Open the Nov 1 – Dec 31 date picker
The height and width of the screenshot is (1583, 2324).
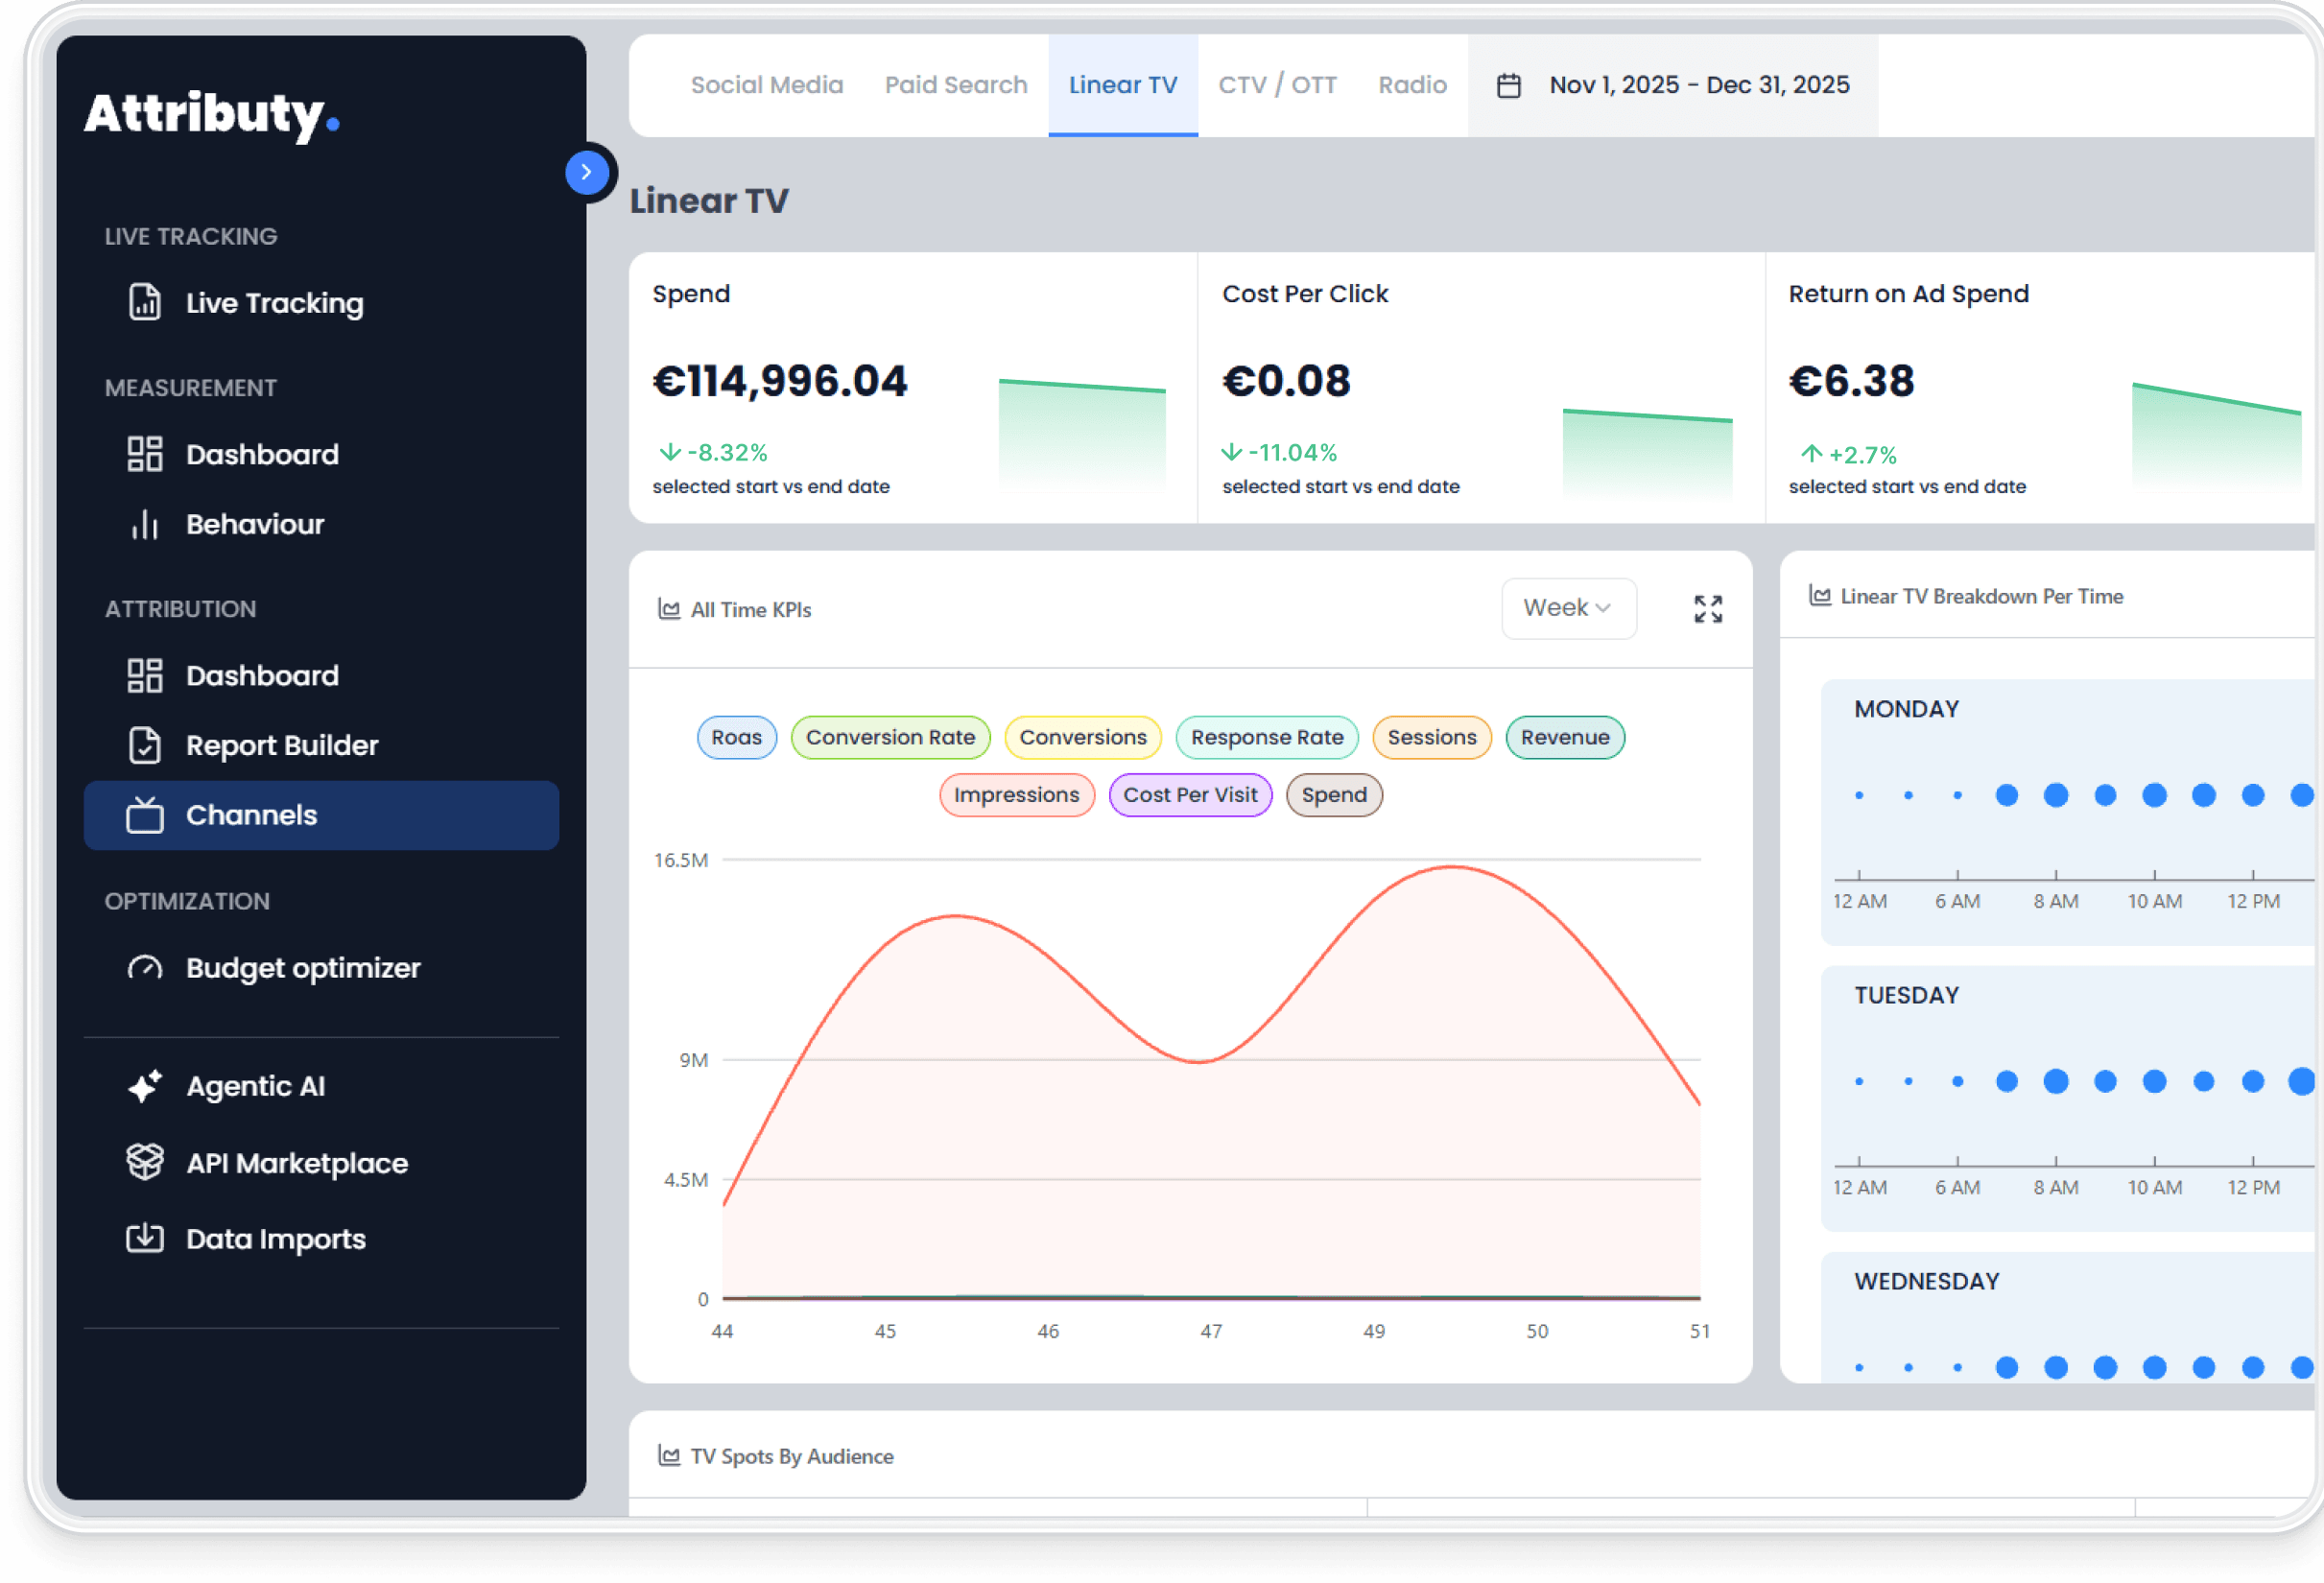point(1698,85)
